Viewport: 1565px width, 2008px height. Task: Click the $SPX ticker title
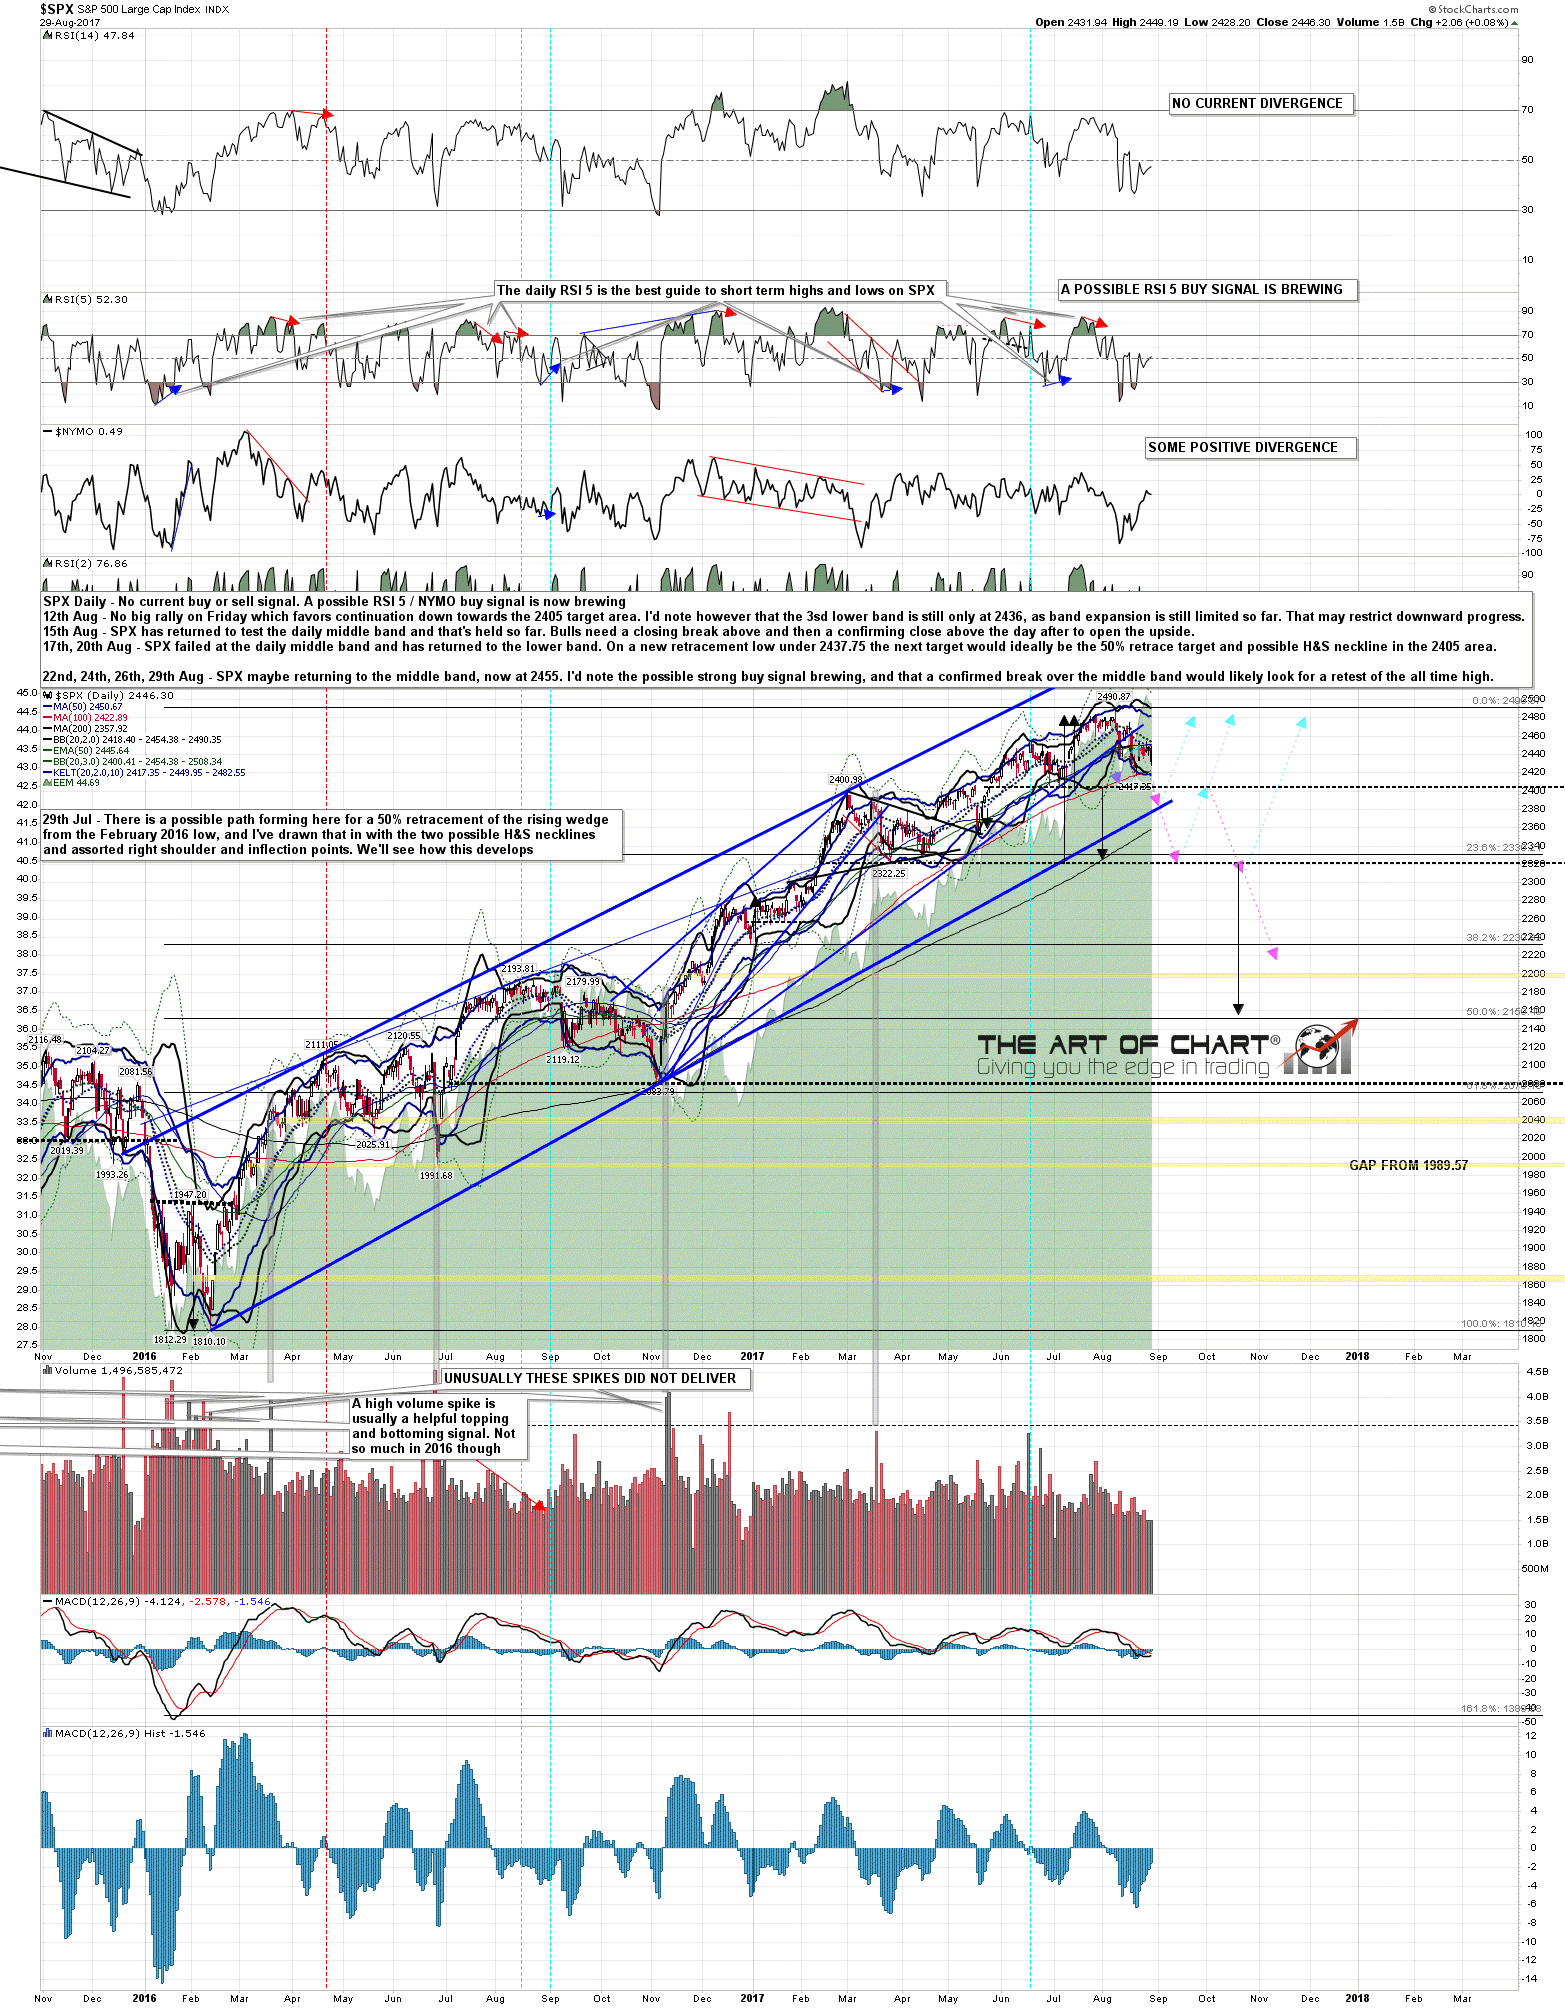[57, 9]
